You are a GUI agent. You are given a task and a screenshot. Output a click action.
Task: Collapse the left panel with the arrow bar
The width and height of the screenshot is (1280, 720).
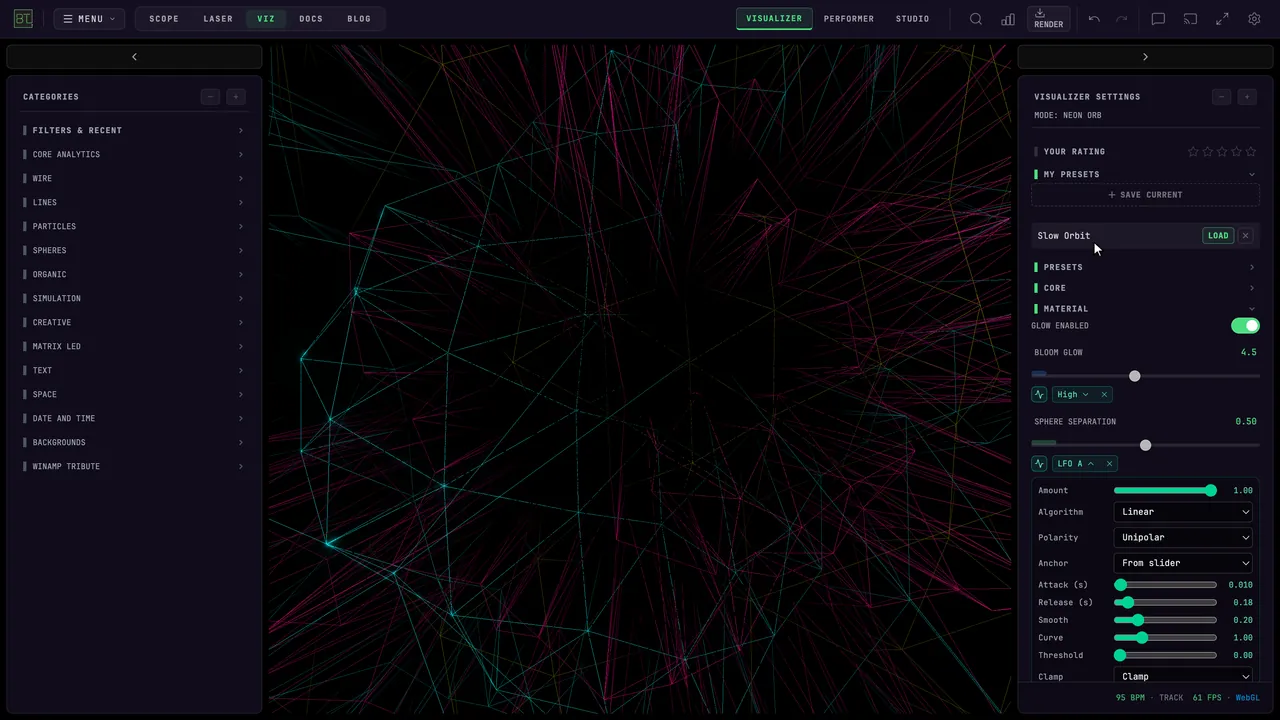(x=134, y=57)
